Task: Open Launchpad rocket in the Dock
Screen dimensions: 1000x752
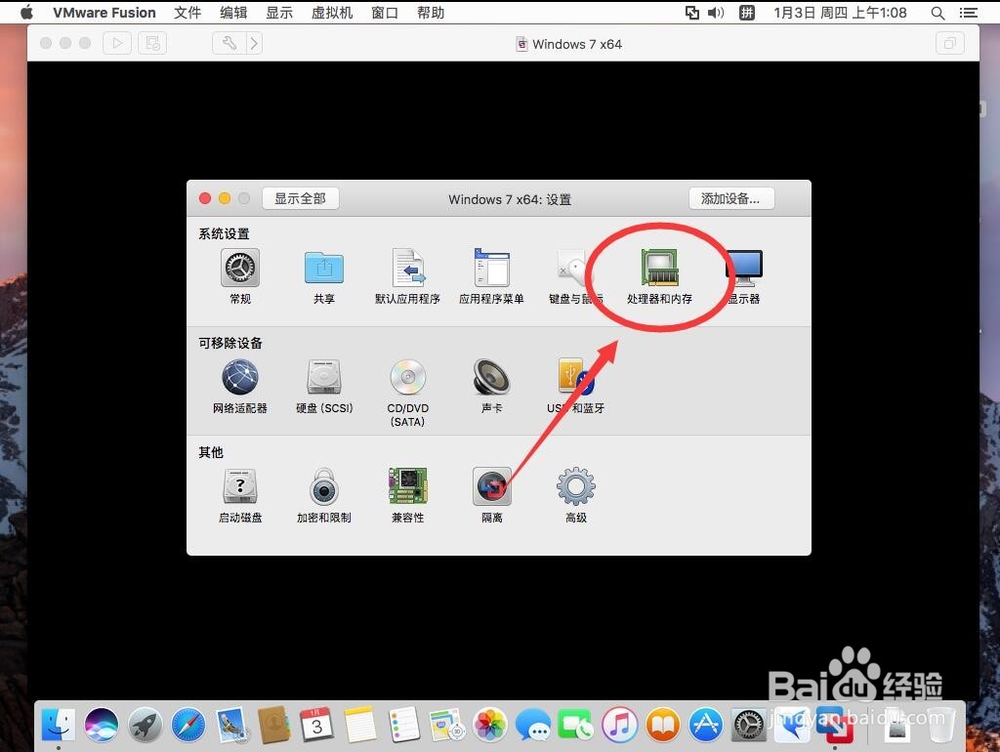Action: (145, 725)
